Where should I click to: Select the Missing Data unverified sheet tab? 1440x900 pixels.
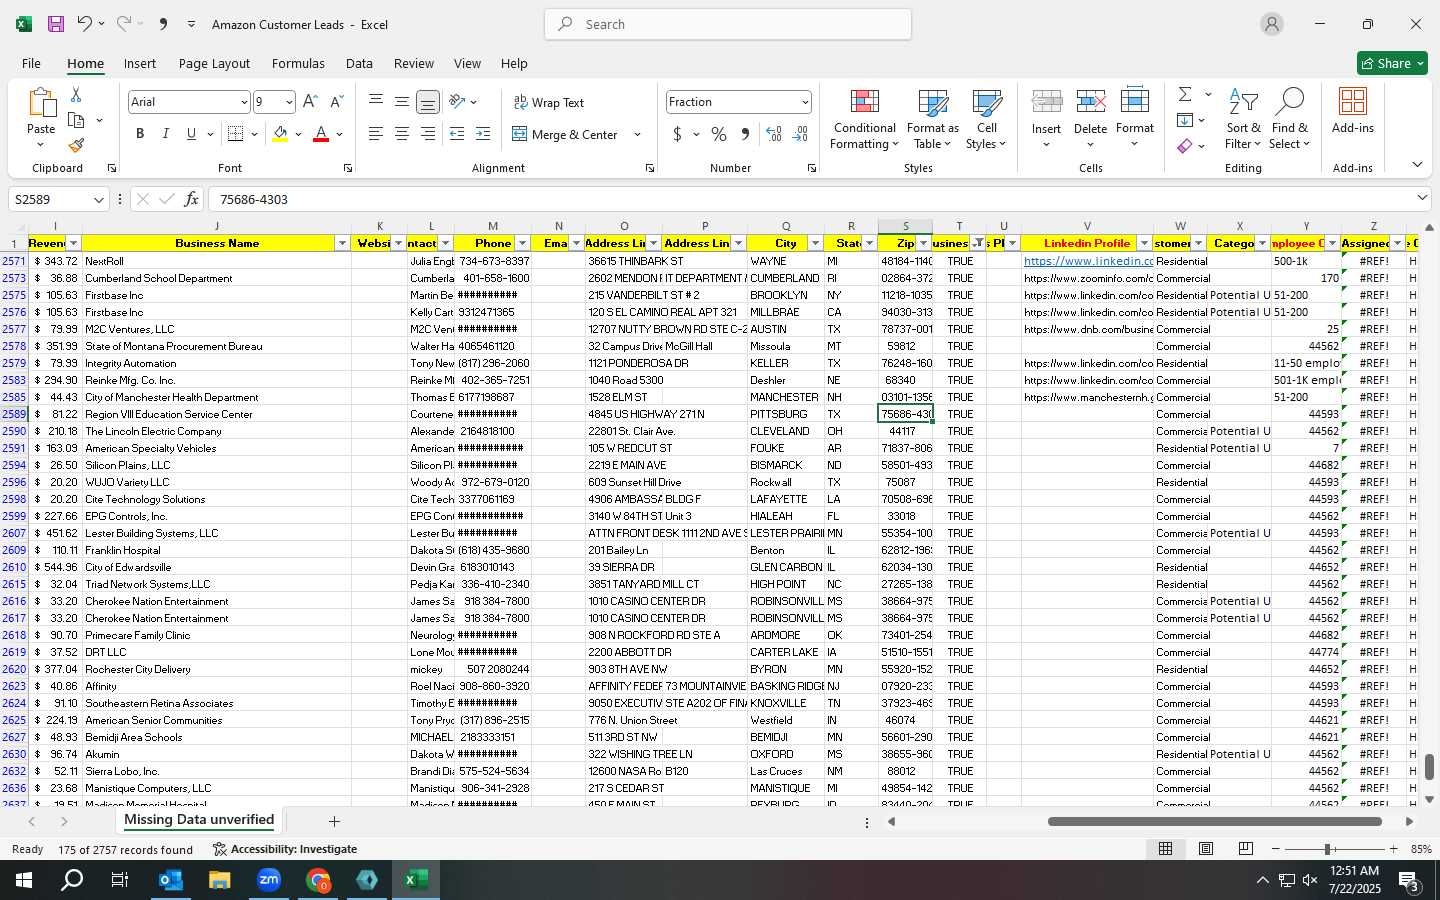click(x=199, y=820)
